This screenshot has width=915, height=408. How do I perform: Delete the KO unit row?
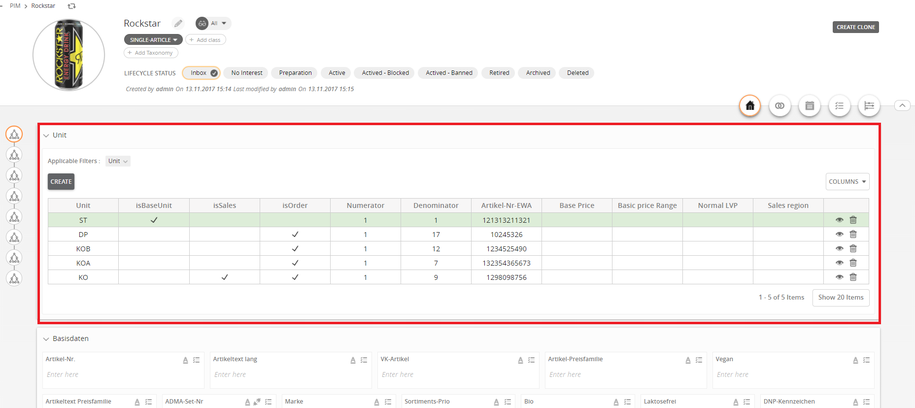click(853, 277)
